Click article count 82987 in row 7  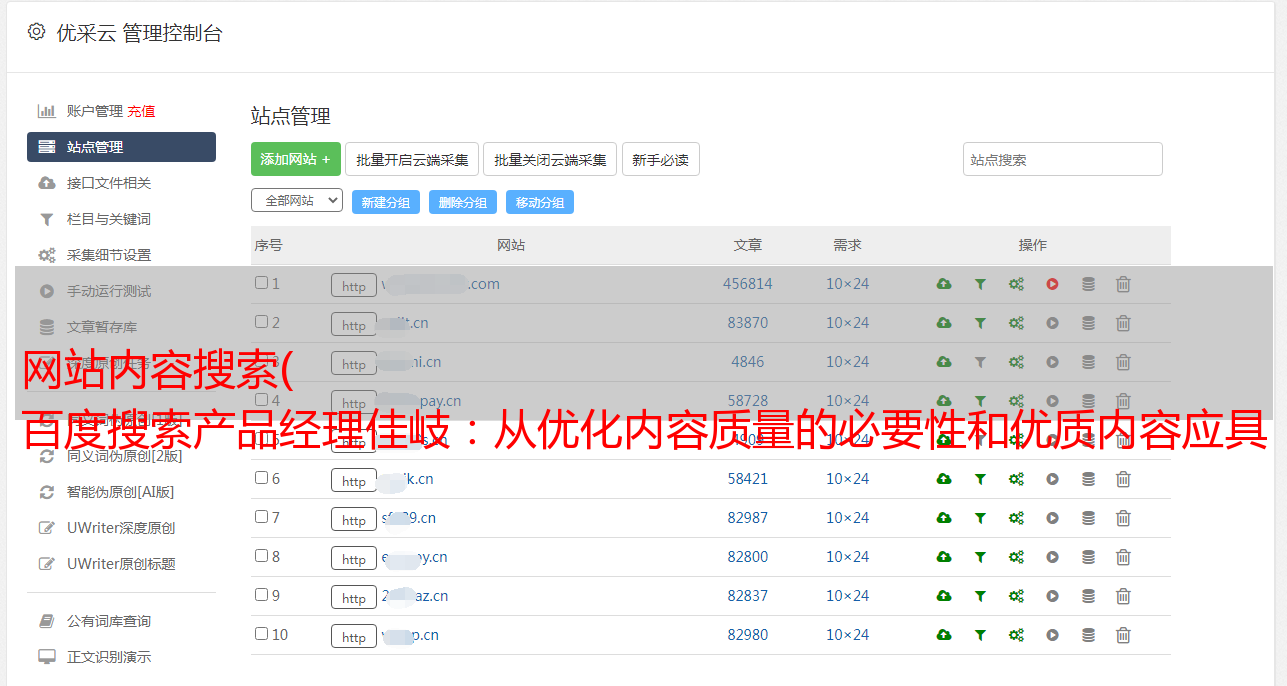point(748,518)
